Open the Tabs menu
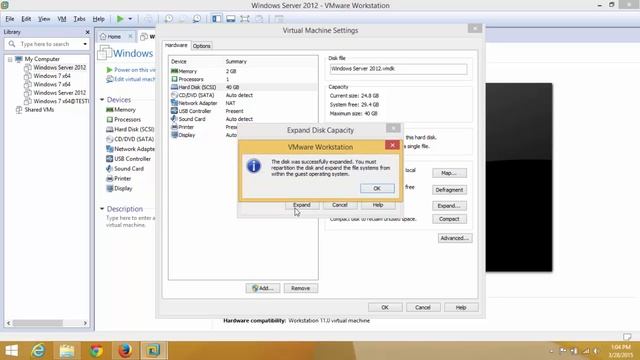Image resolution: width=640 pixels, height=360 pixels. pos(79,19)
